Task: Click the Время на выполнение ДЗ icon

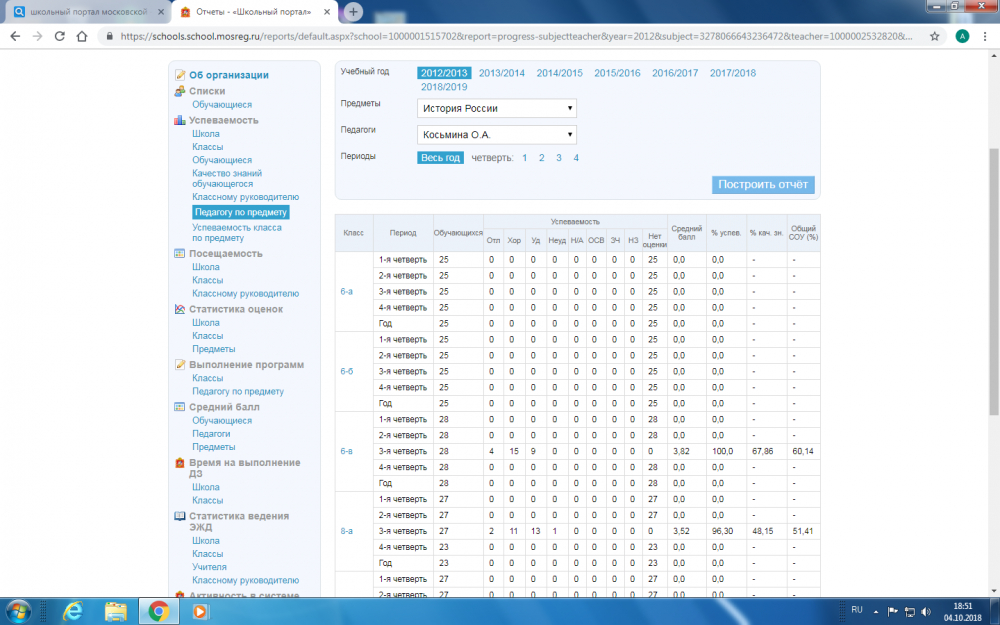Action: tap(180, 463)
